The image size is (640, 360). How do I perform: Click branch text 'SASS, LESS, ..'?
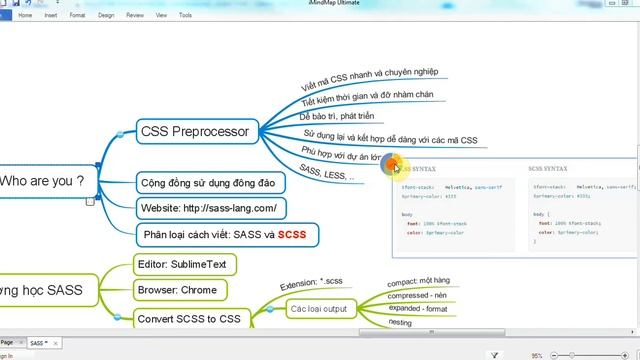[x=327, y=173]
